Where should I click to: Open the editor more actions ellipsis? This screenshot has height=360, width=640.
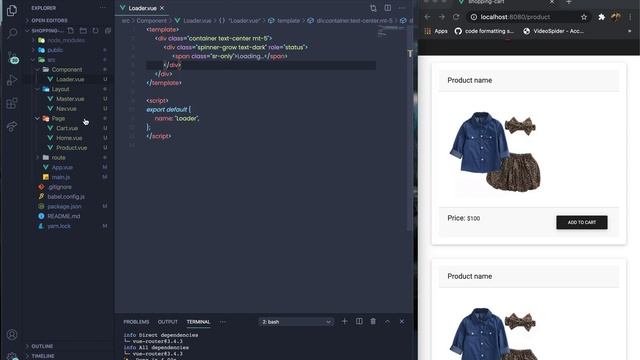click(x=402, y=8)
